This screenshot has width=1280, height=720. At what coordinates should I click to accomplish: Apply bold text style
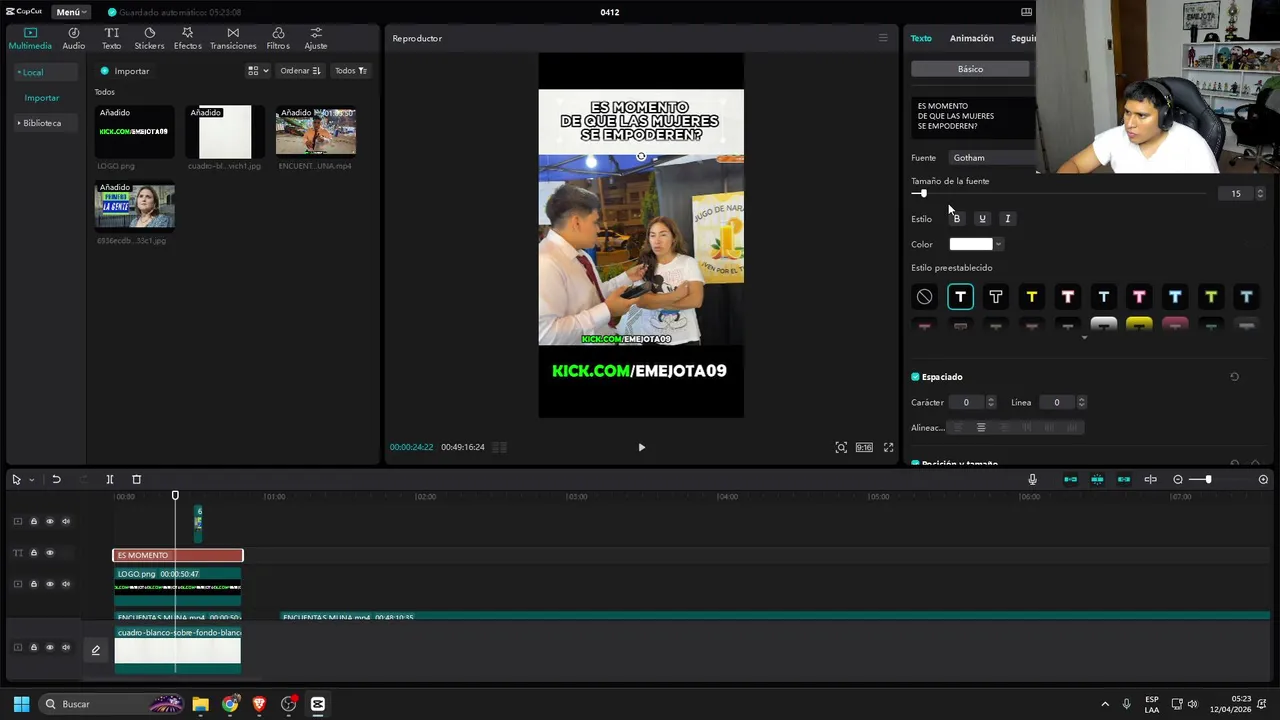(x=956, y=219)
